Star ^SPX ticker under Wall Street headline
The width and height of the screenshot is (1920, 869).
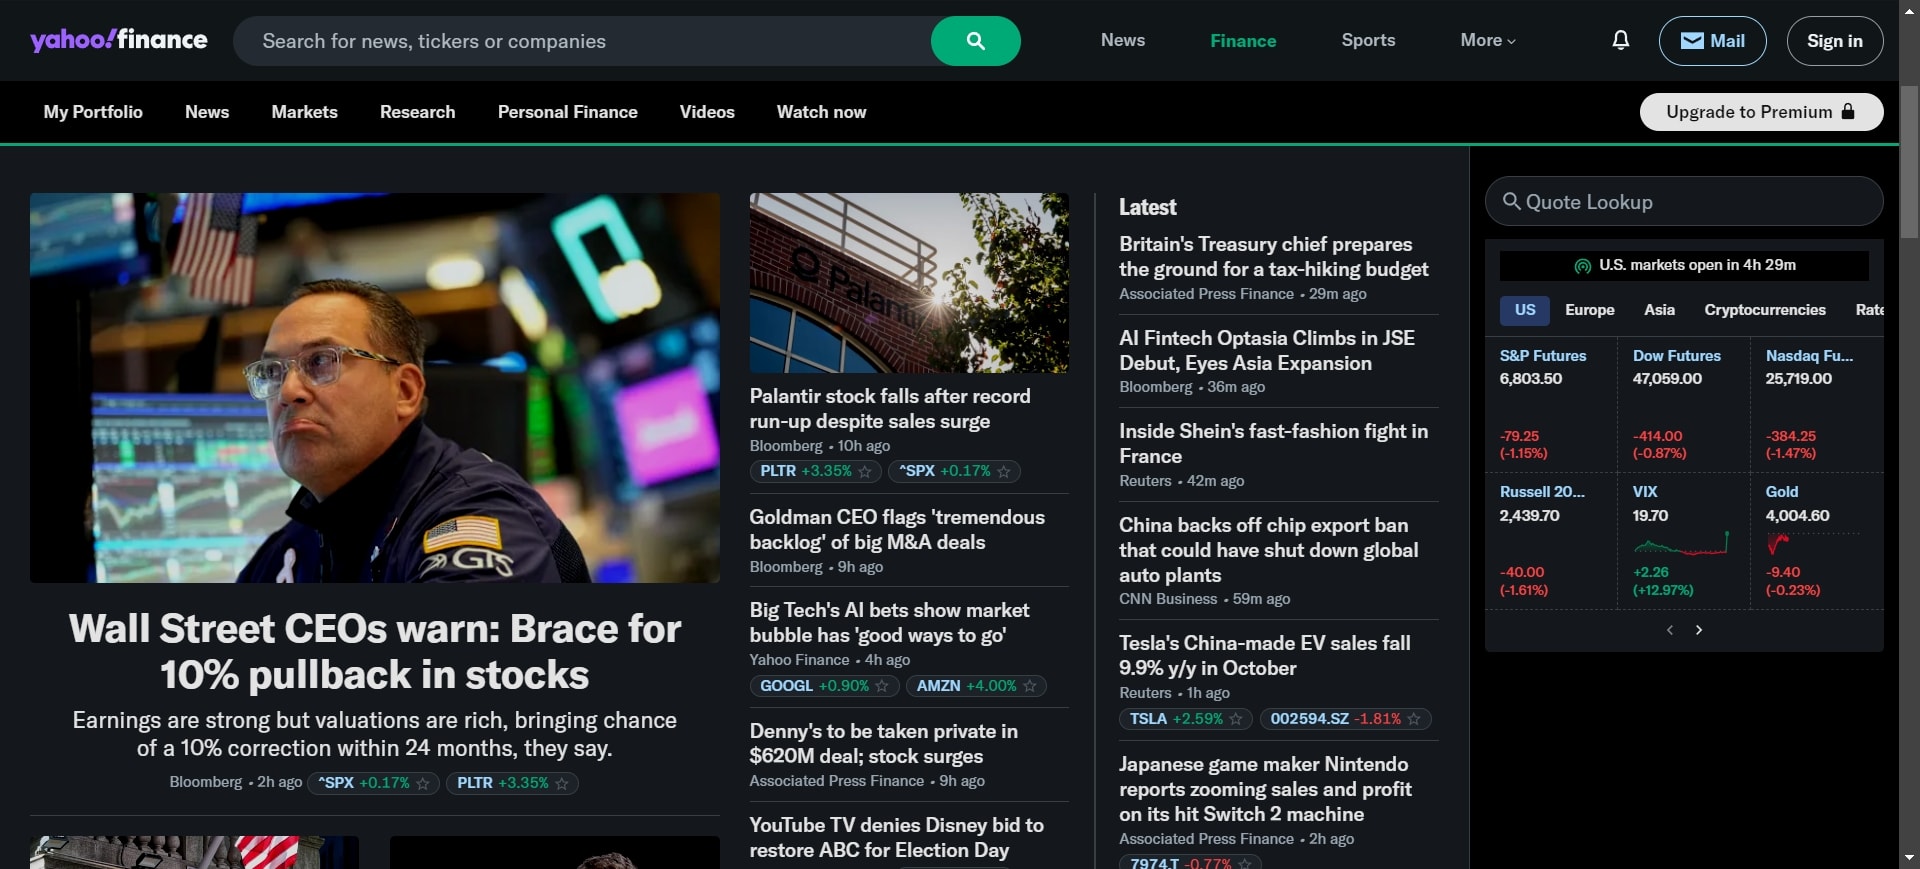click(x=423, y=783)
